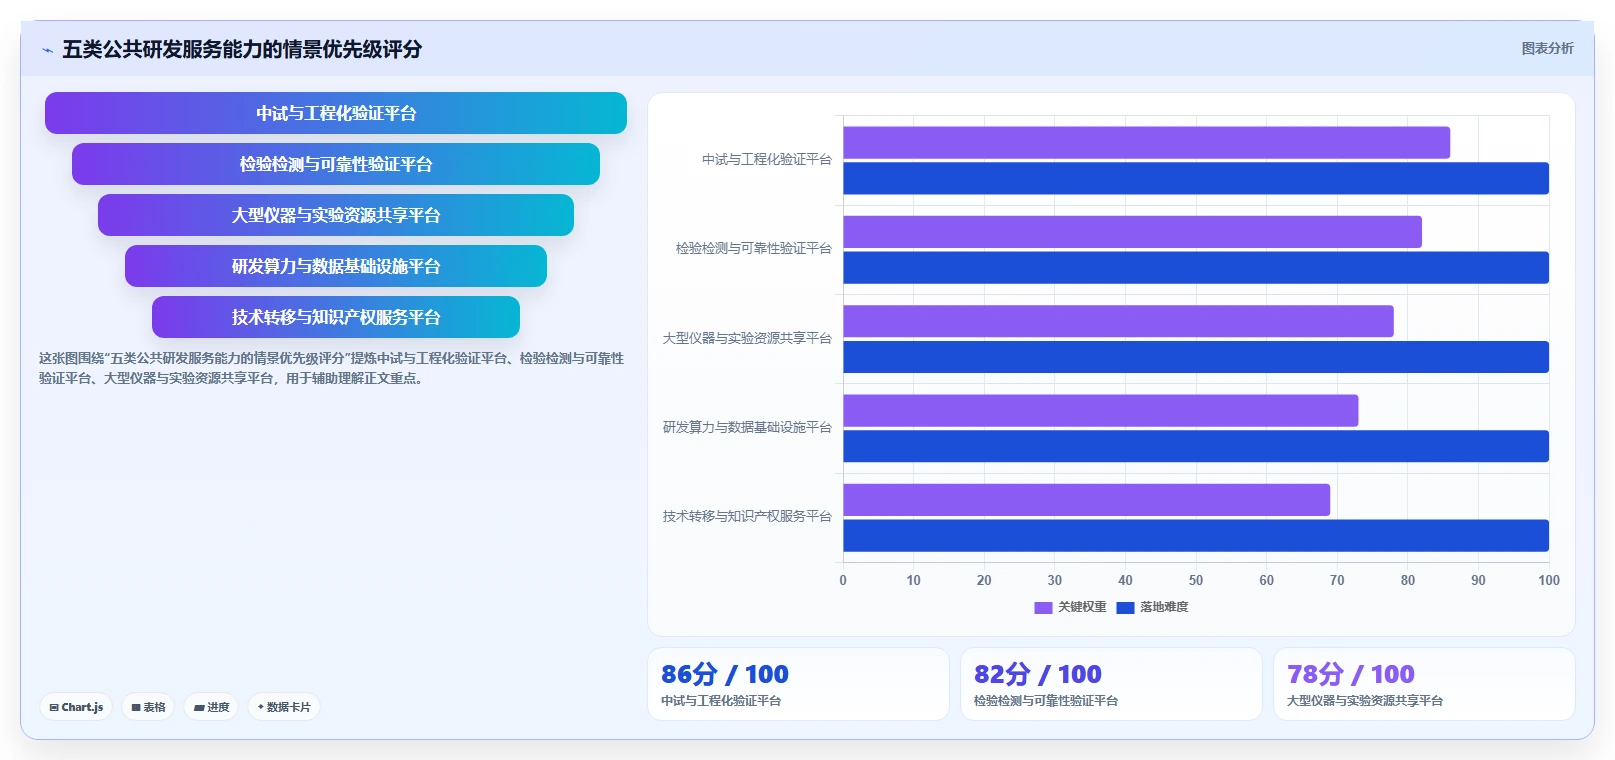Click the blue bar for 中试与工程化验证平台

pos(1196,178)
